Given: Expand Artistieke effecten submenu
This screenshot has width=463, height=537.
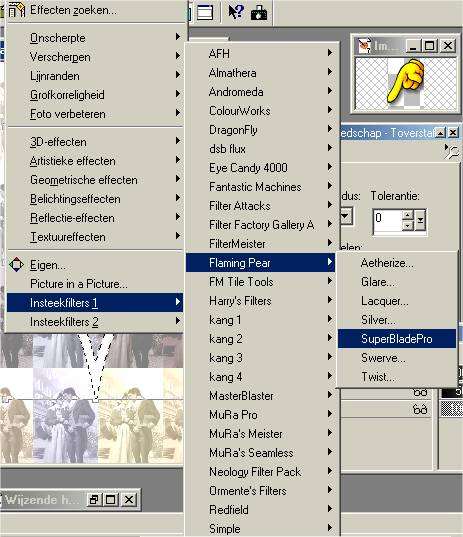Looking at the screenshot, I should pos(95,161).
